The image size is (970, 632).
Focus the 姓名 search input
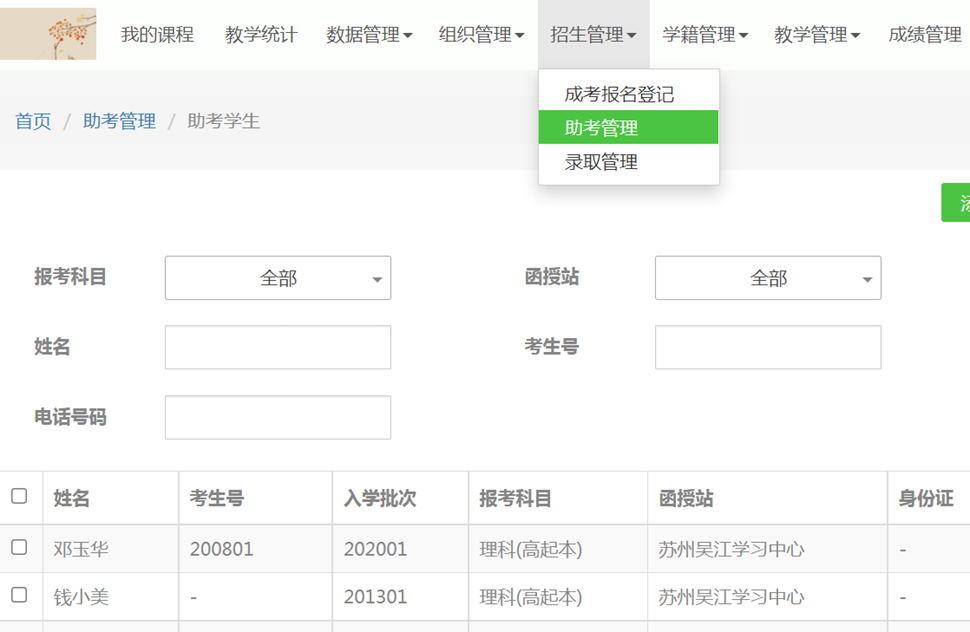click(278, 347)
